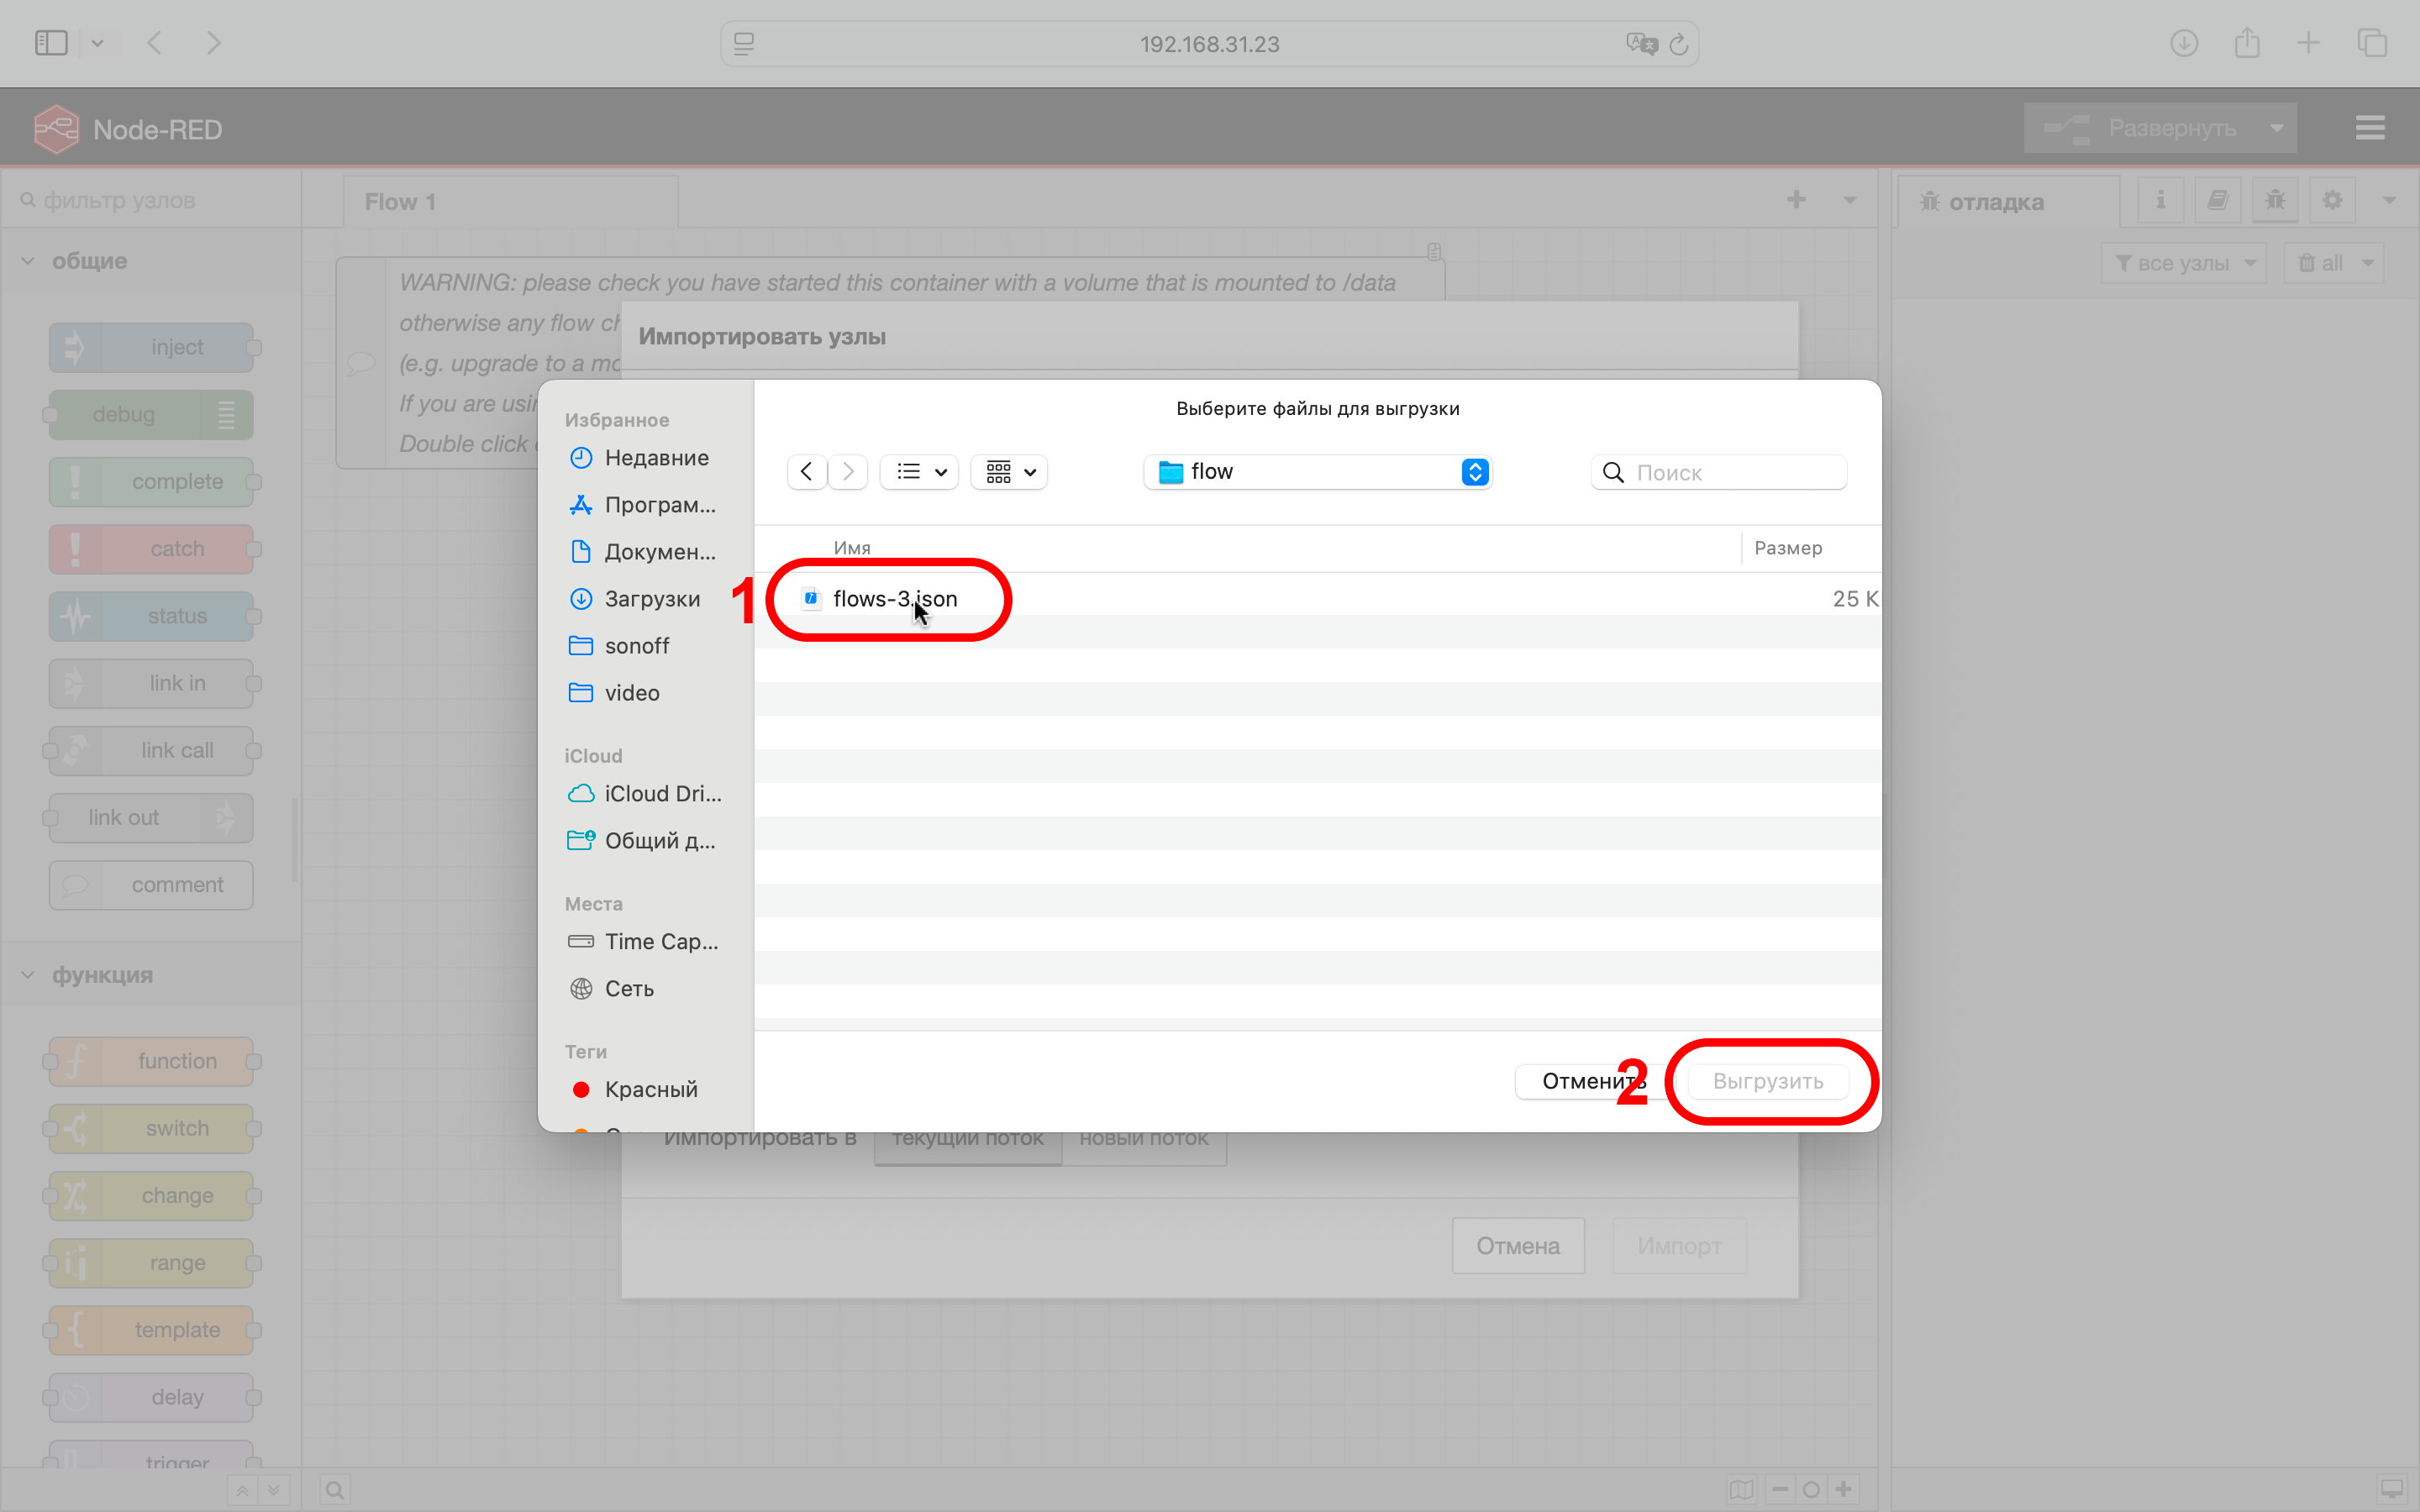Select the Красный red tag
Image resolution: width=2420 pixels, height=1512 pixels.
tap(650, 1089)
